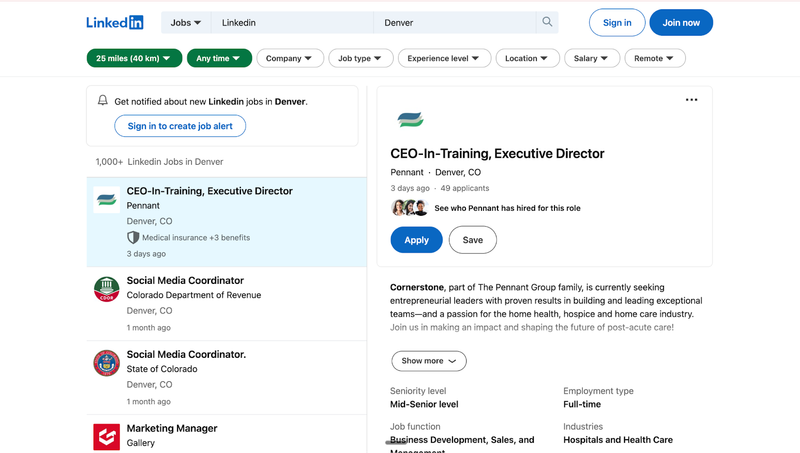Image resolution: width=800 pixels, height=453 pixels.
Task: Click the profile photos of Pennant hires
Action: [409, 208]
